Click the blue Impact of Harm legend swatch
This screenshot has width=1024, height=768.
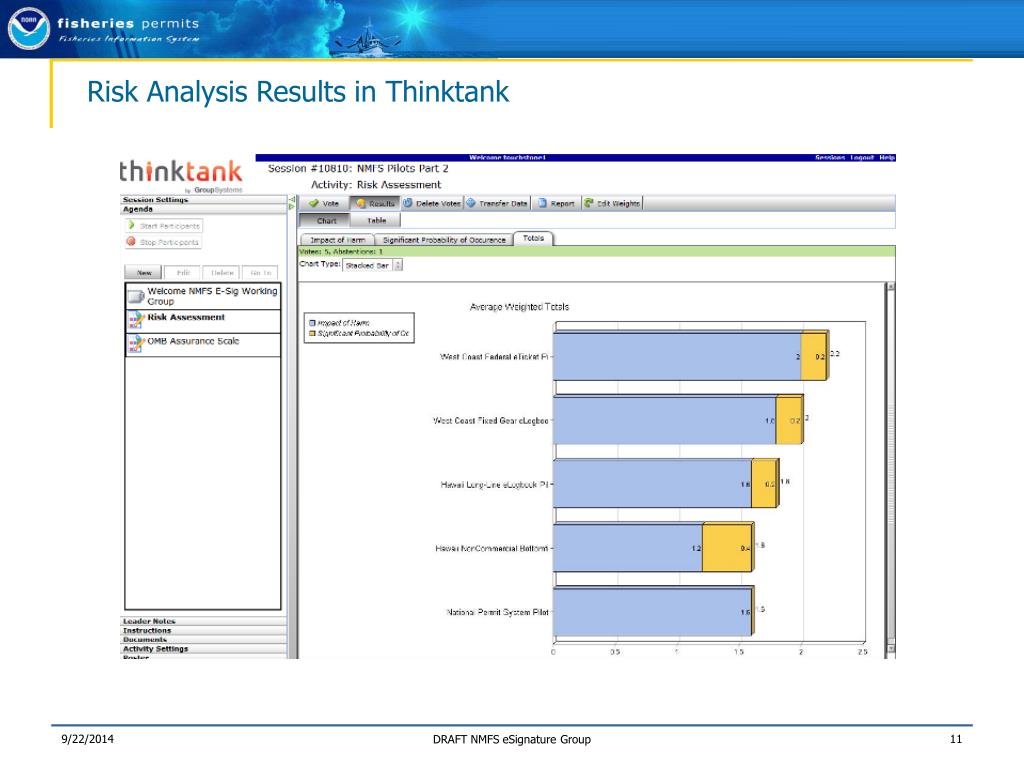(x=312, y=323)
